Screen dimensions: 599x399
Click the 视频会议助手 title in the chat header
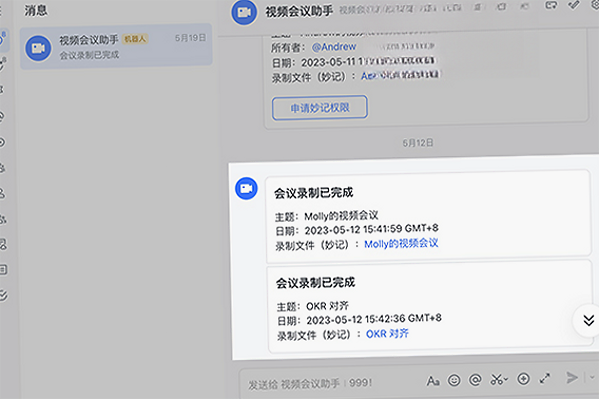coord(299,11)
